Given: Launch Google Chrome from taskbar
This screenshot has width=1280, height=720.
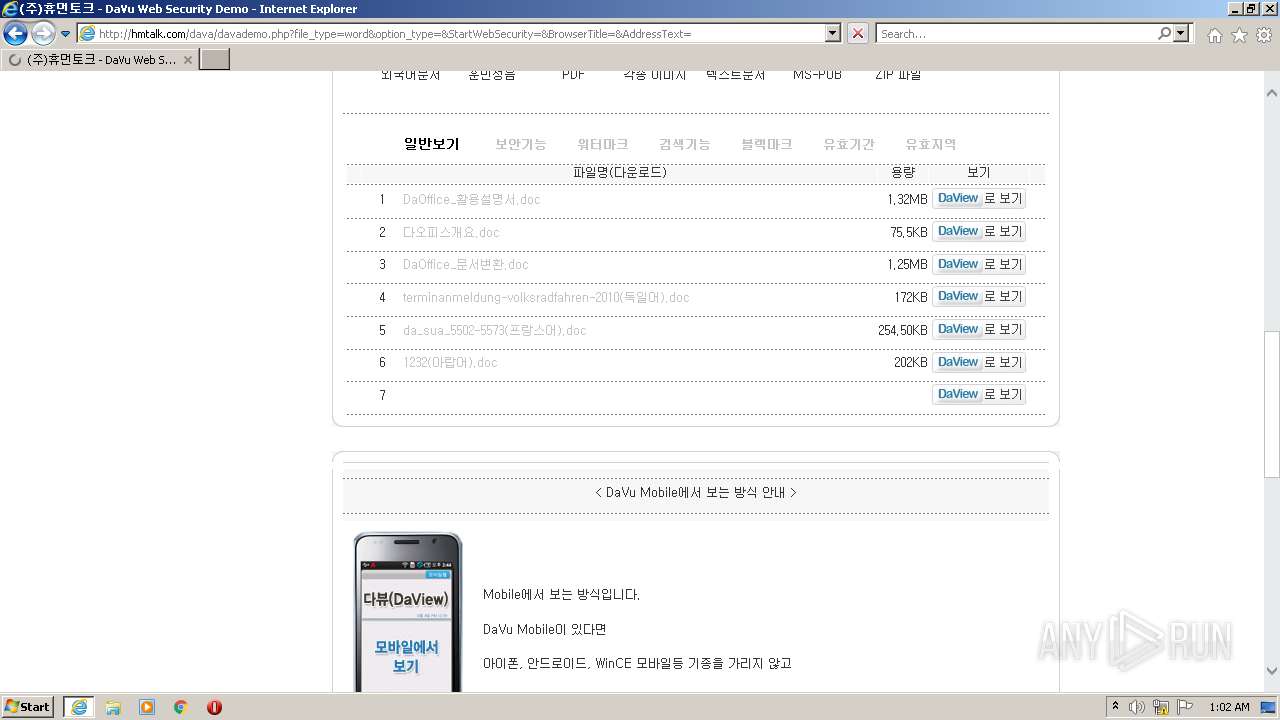Looking at the screenshot, I should point(181,707).
